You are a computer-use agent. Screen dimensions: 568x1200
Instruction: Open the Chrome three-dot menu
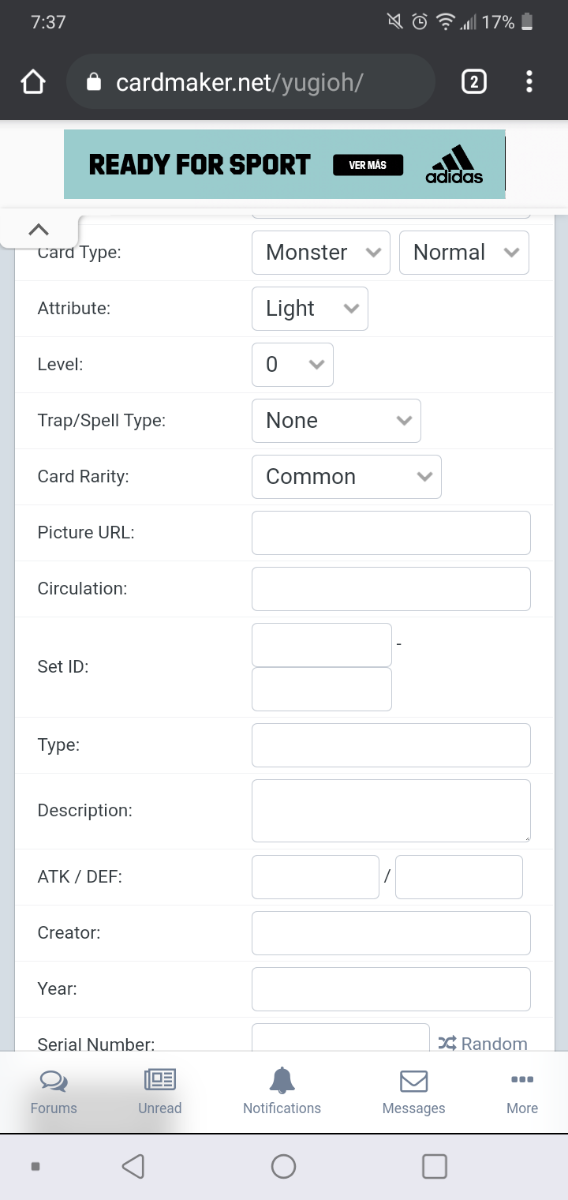pos(529,82)
